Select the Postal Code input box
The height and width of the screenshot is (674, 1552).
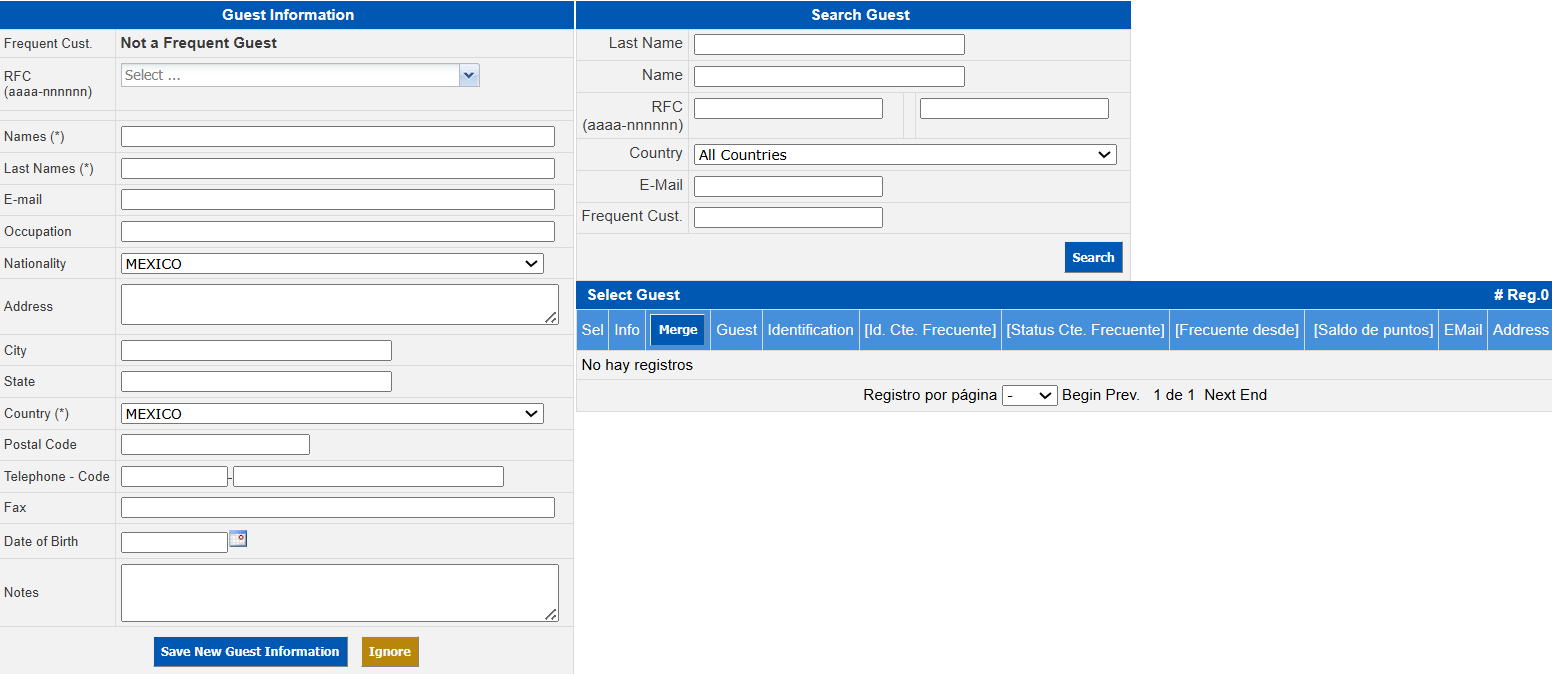[215, 445]
